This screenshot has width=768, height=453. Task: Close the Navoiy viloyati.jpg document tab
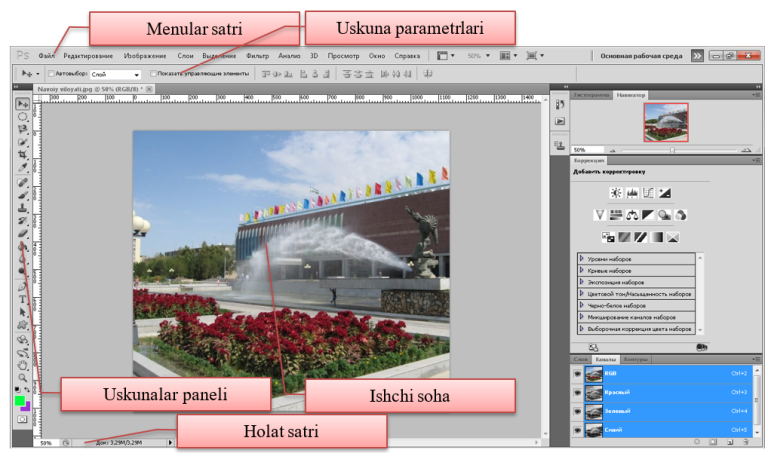point(149,89)
